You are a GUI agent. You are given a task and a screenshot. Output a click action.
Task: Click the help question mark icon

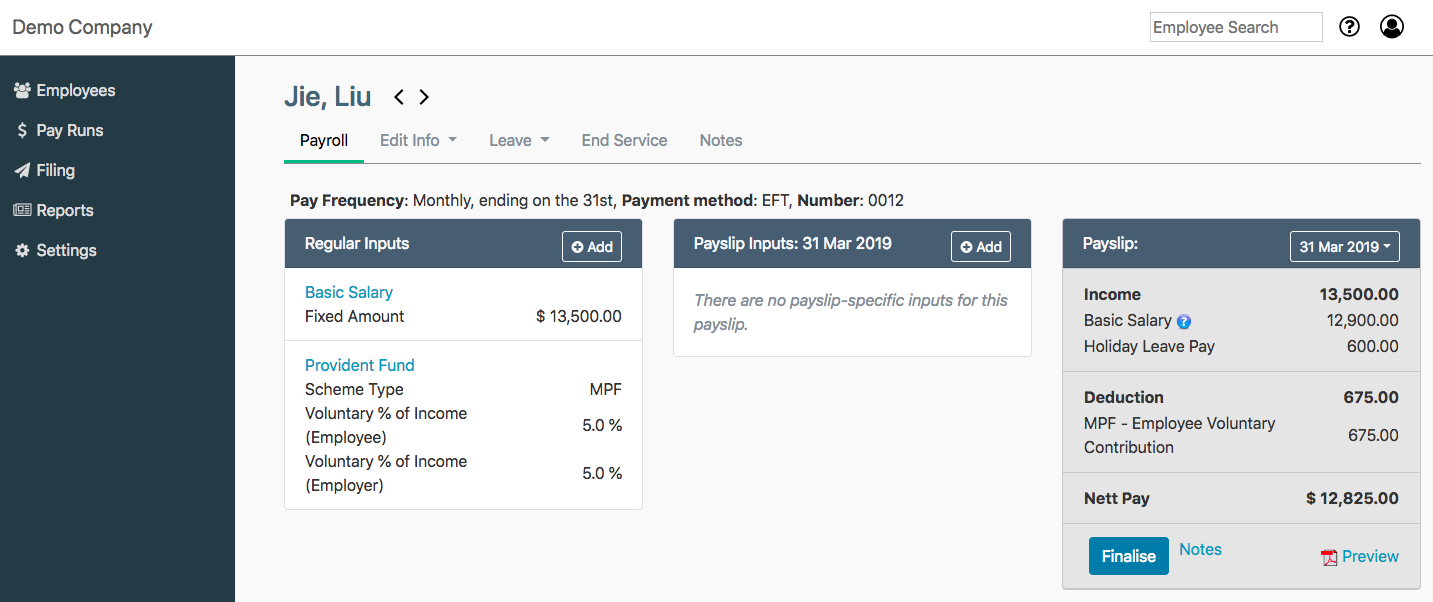1350,27
